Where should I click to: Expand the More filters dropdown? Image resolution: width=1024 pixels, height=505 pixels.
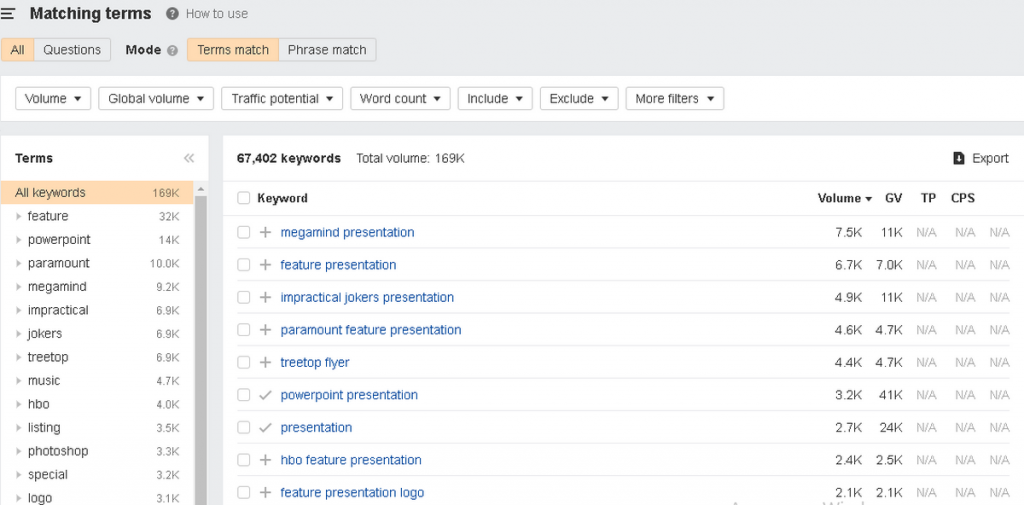tap(674, 99)
